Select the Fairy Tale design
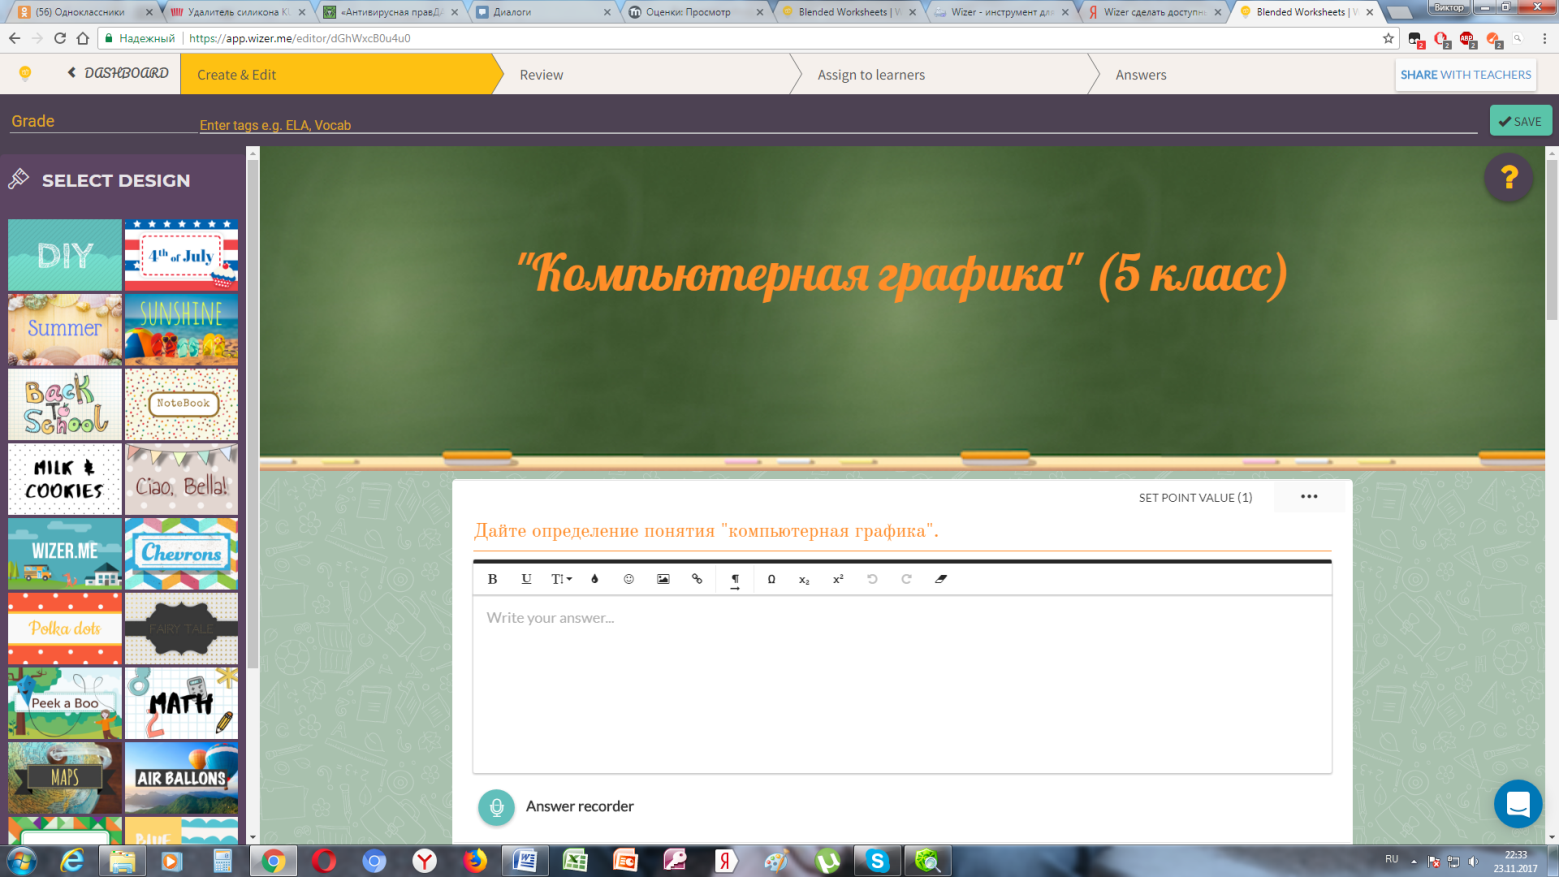 click(x=181, y=628)
